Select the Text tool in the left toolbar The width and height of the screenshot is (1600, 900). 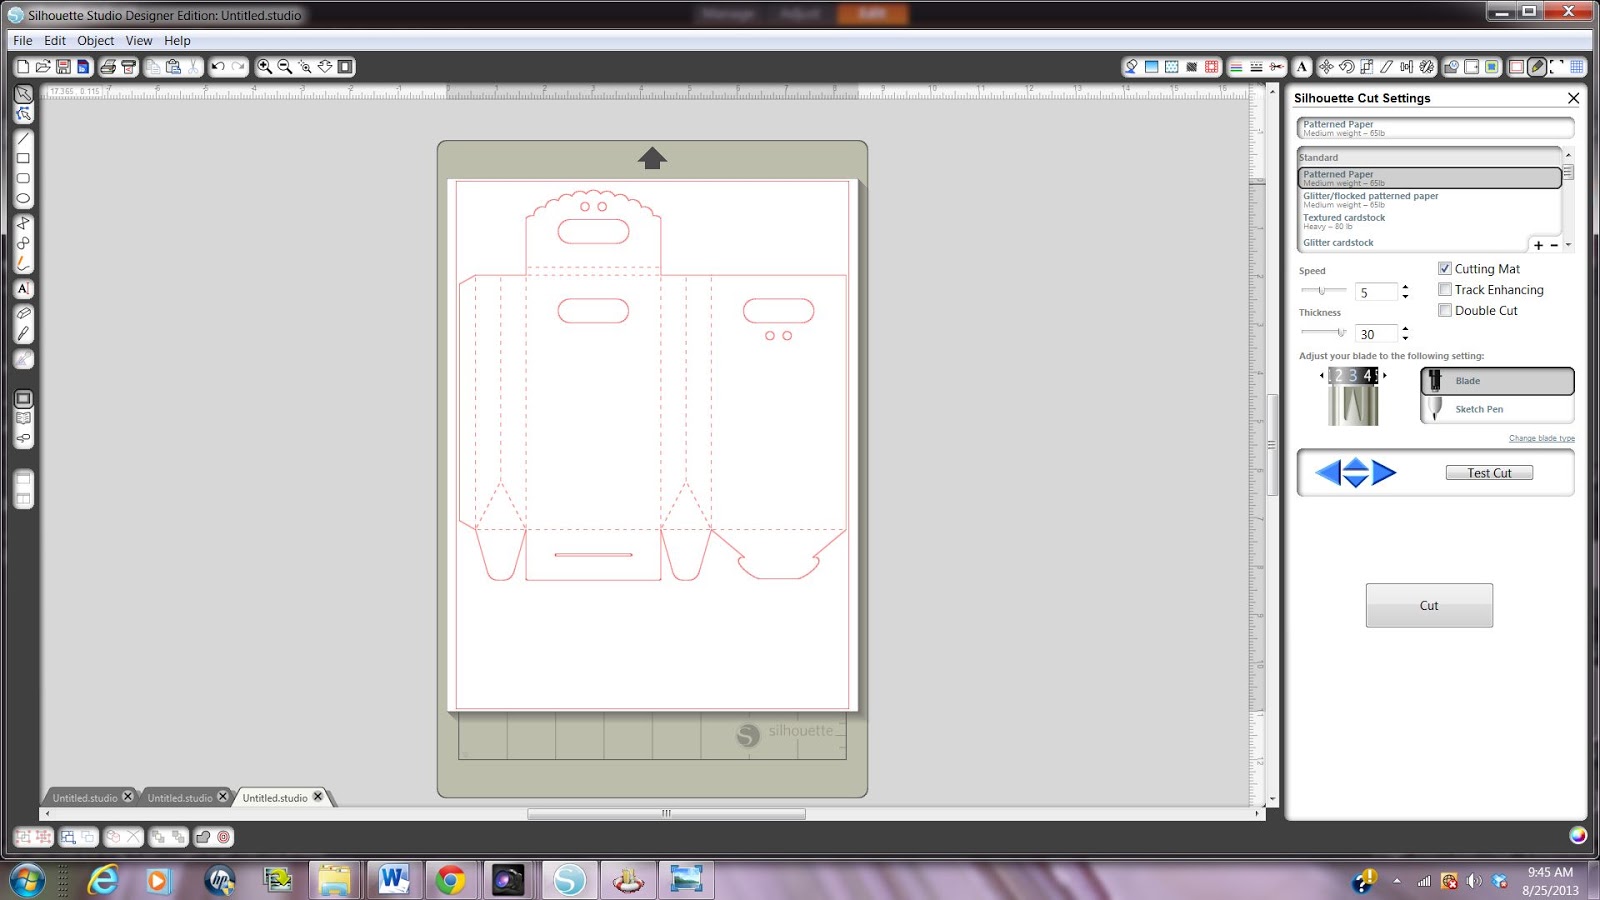(x=23, y=288)
